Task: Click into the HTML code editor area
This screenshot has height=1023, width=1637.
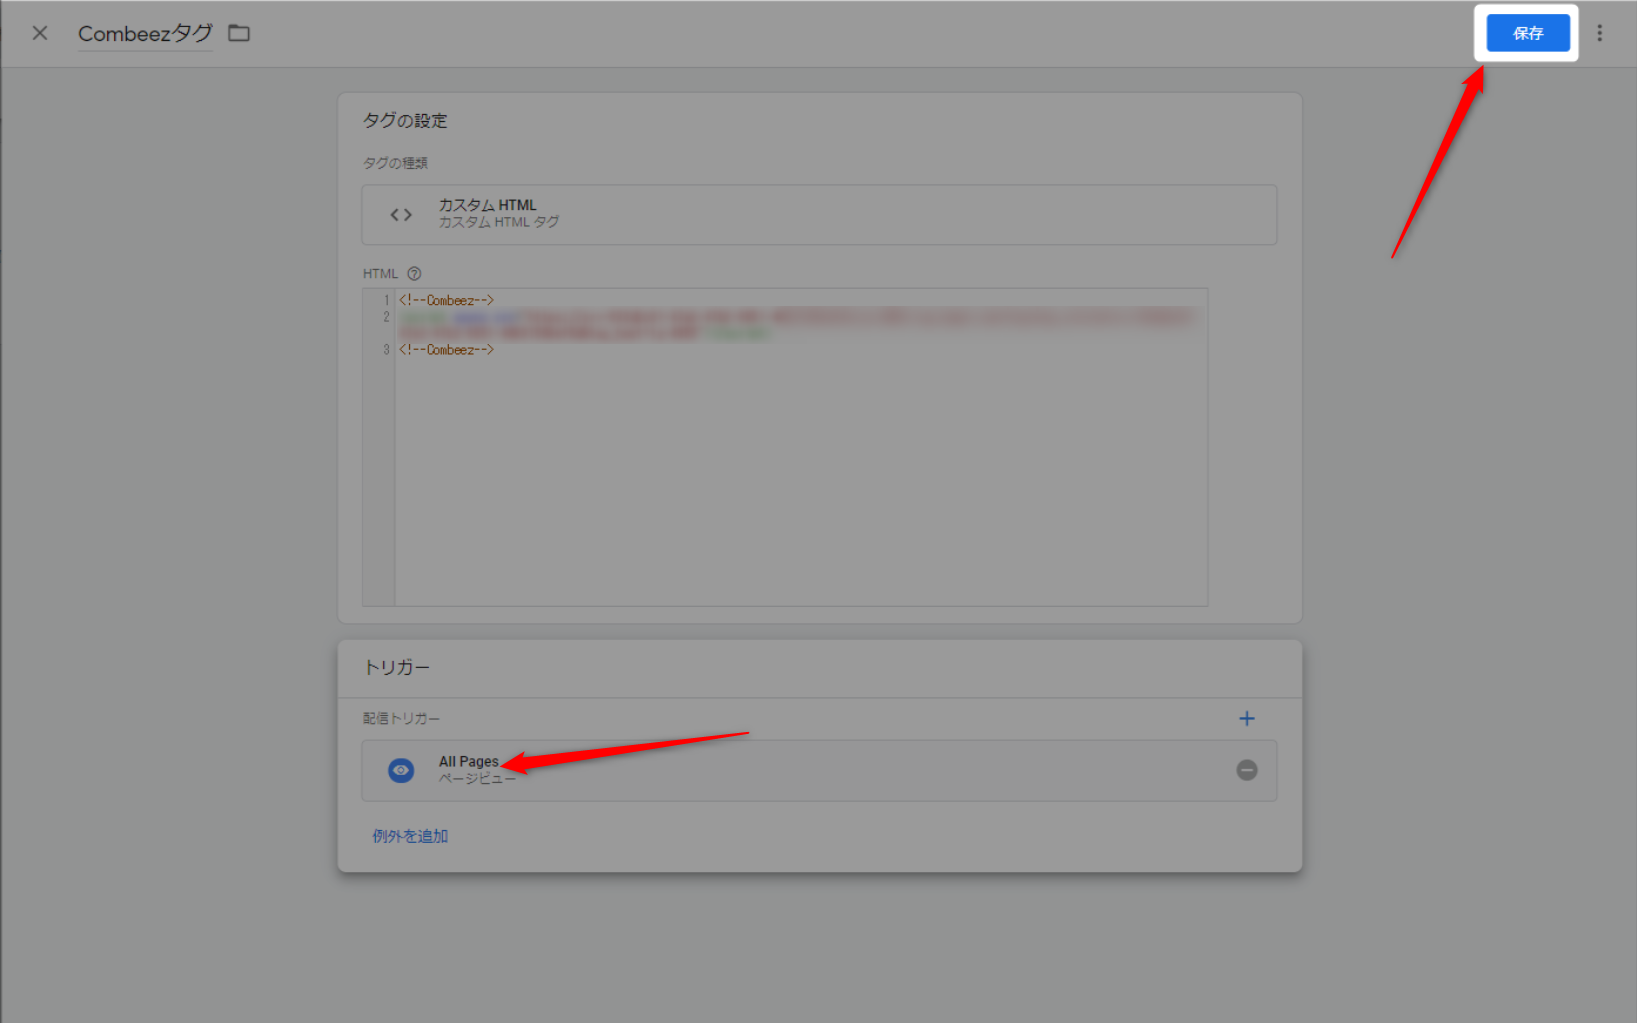Action: [x=785, y=446]
